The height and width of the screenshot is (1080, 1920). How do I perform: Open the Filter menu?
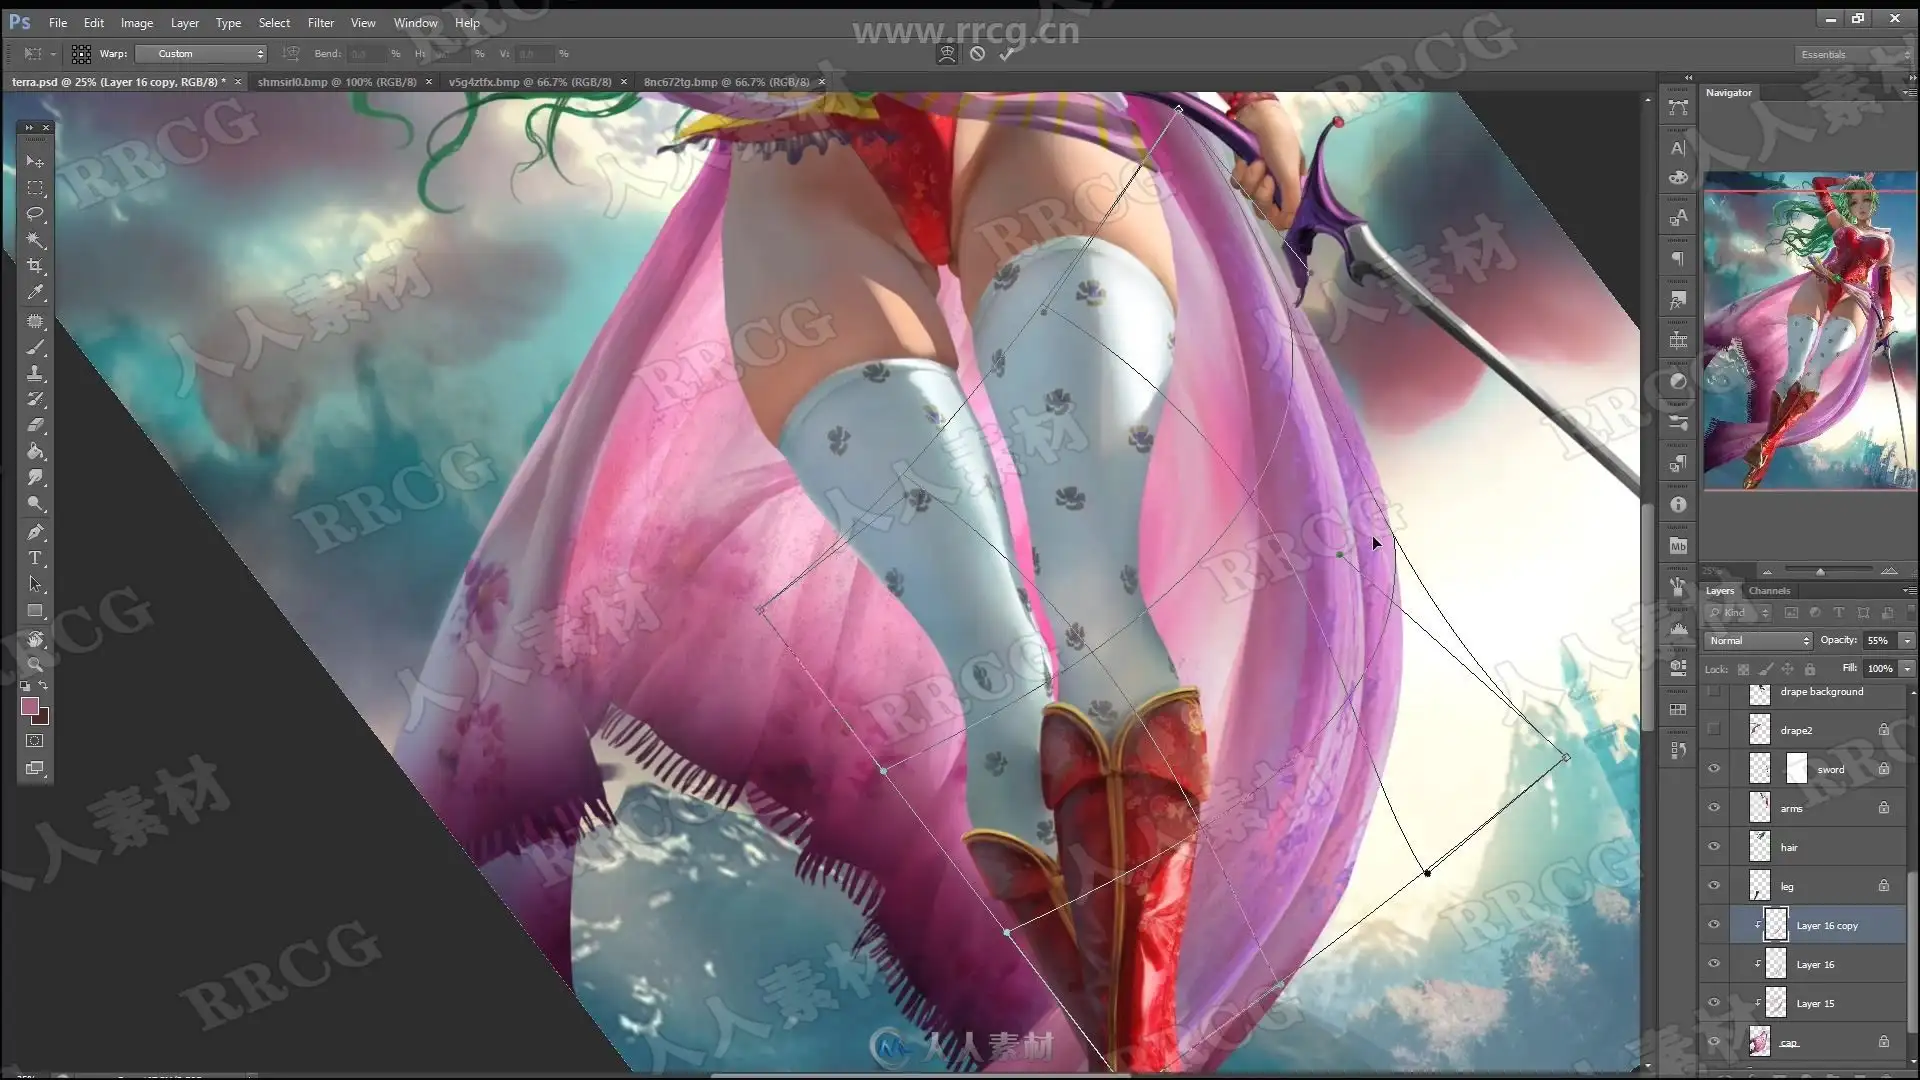coord(320,22)
